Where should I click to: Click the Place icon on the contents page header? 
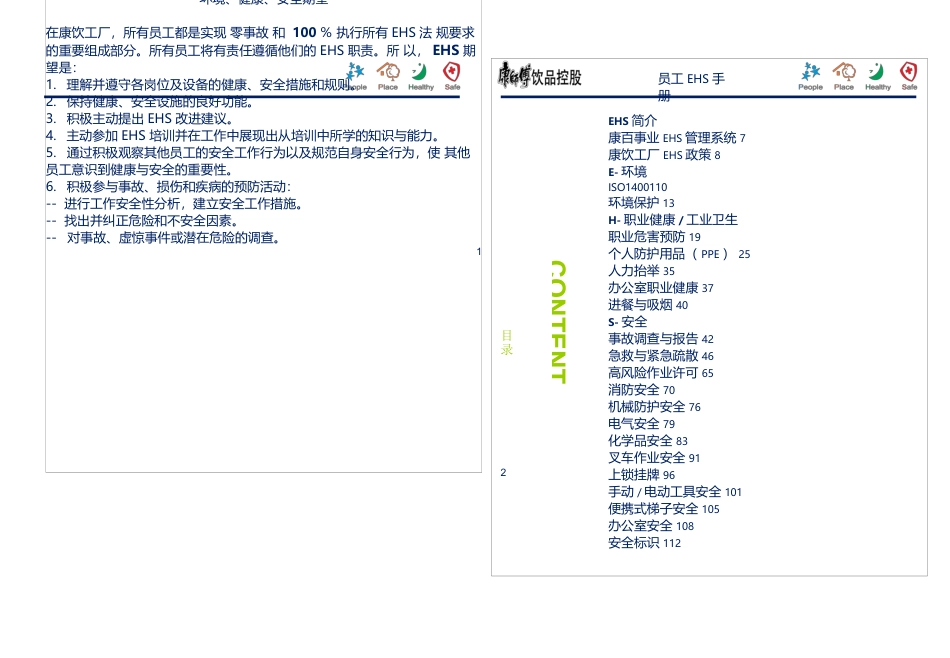click(x=843, y=76)
